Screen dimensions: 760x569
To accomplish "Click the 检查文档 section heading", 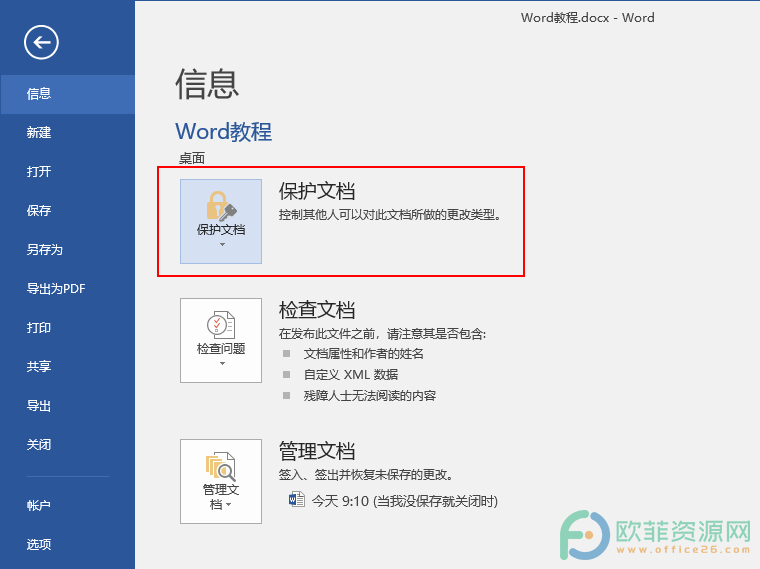I will [x=317, y=310].
